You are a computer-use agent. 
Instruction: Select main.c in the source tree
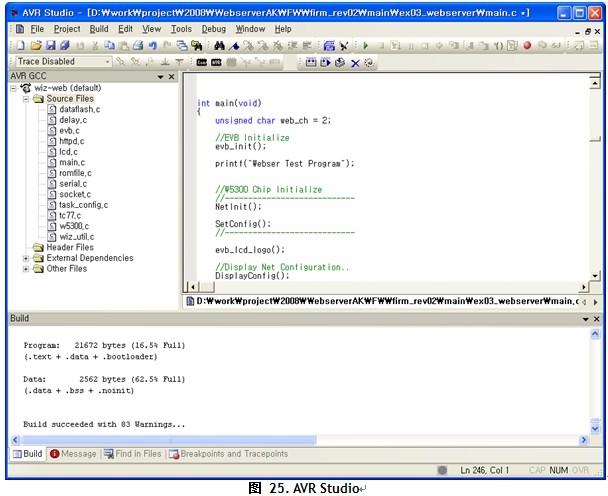click(x=71, y=162)
